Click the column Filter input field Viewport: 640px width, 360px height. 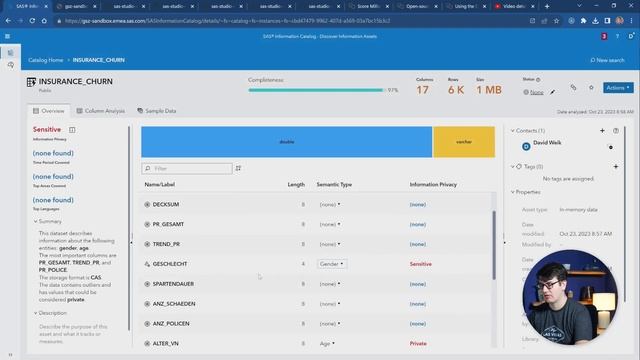187,168
